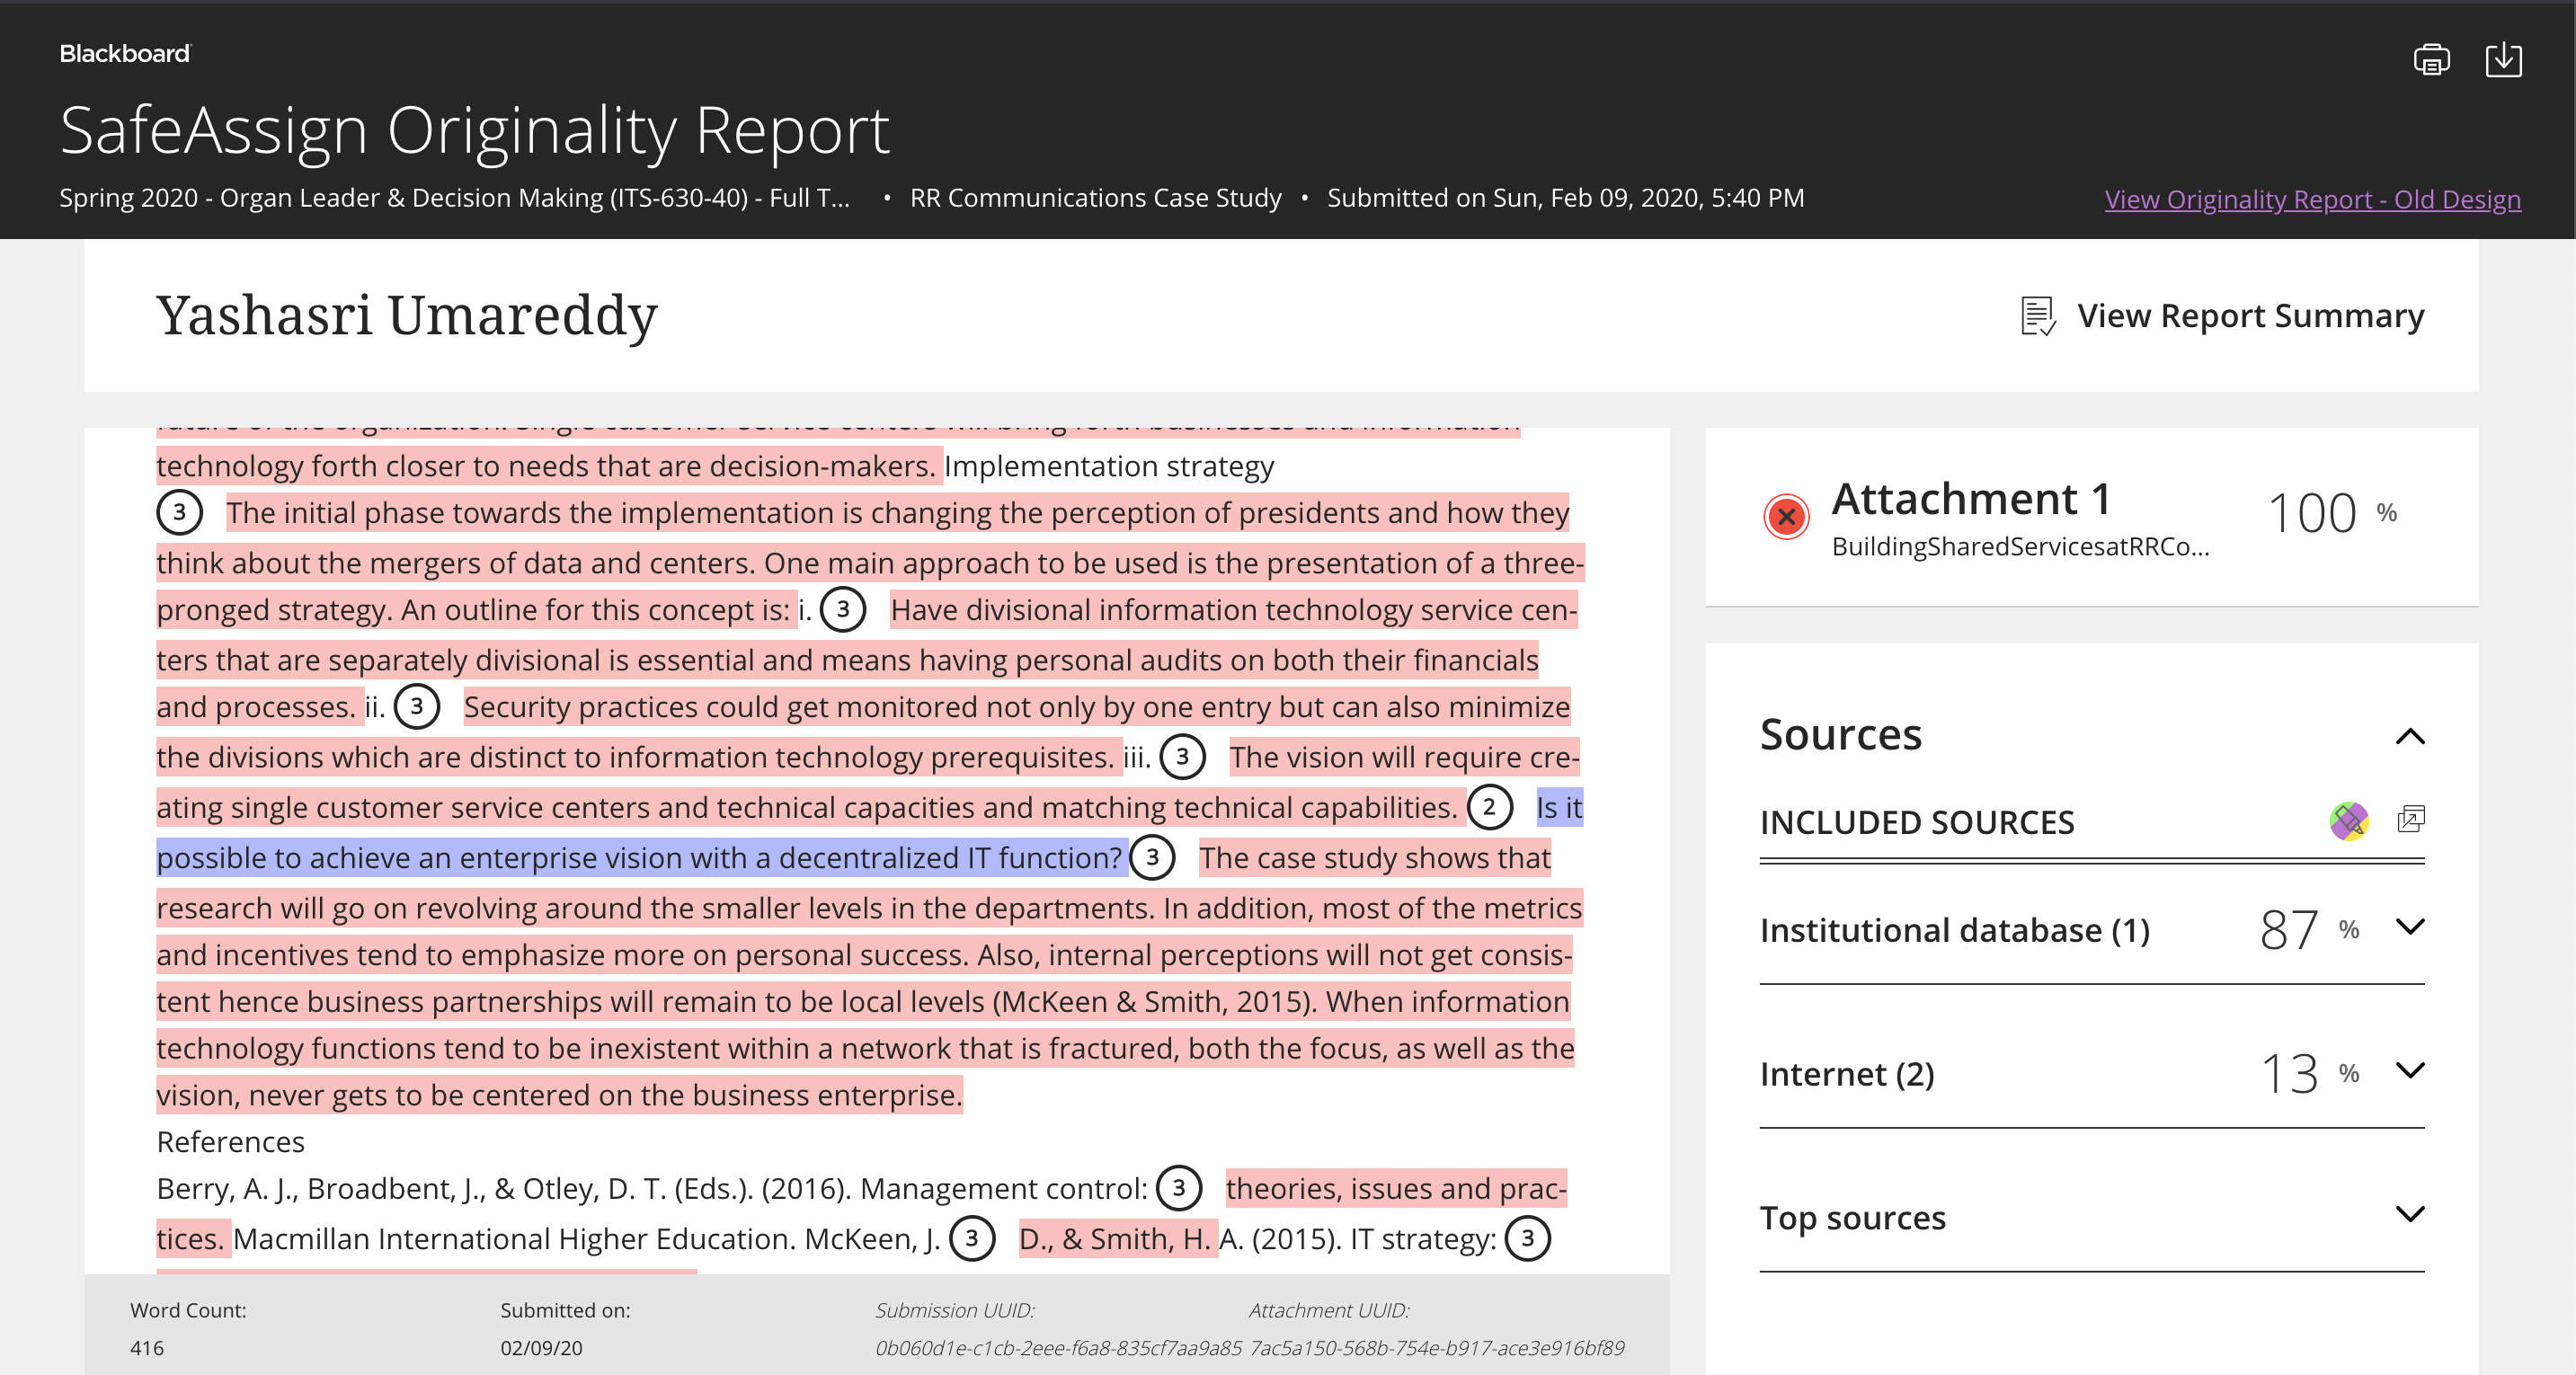Click the submitted date 02/09/20
This screenshot has height=1375, width=2576.
(x=541, y=1348)
